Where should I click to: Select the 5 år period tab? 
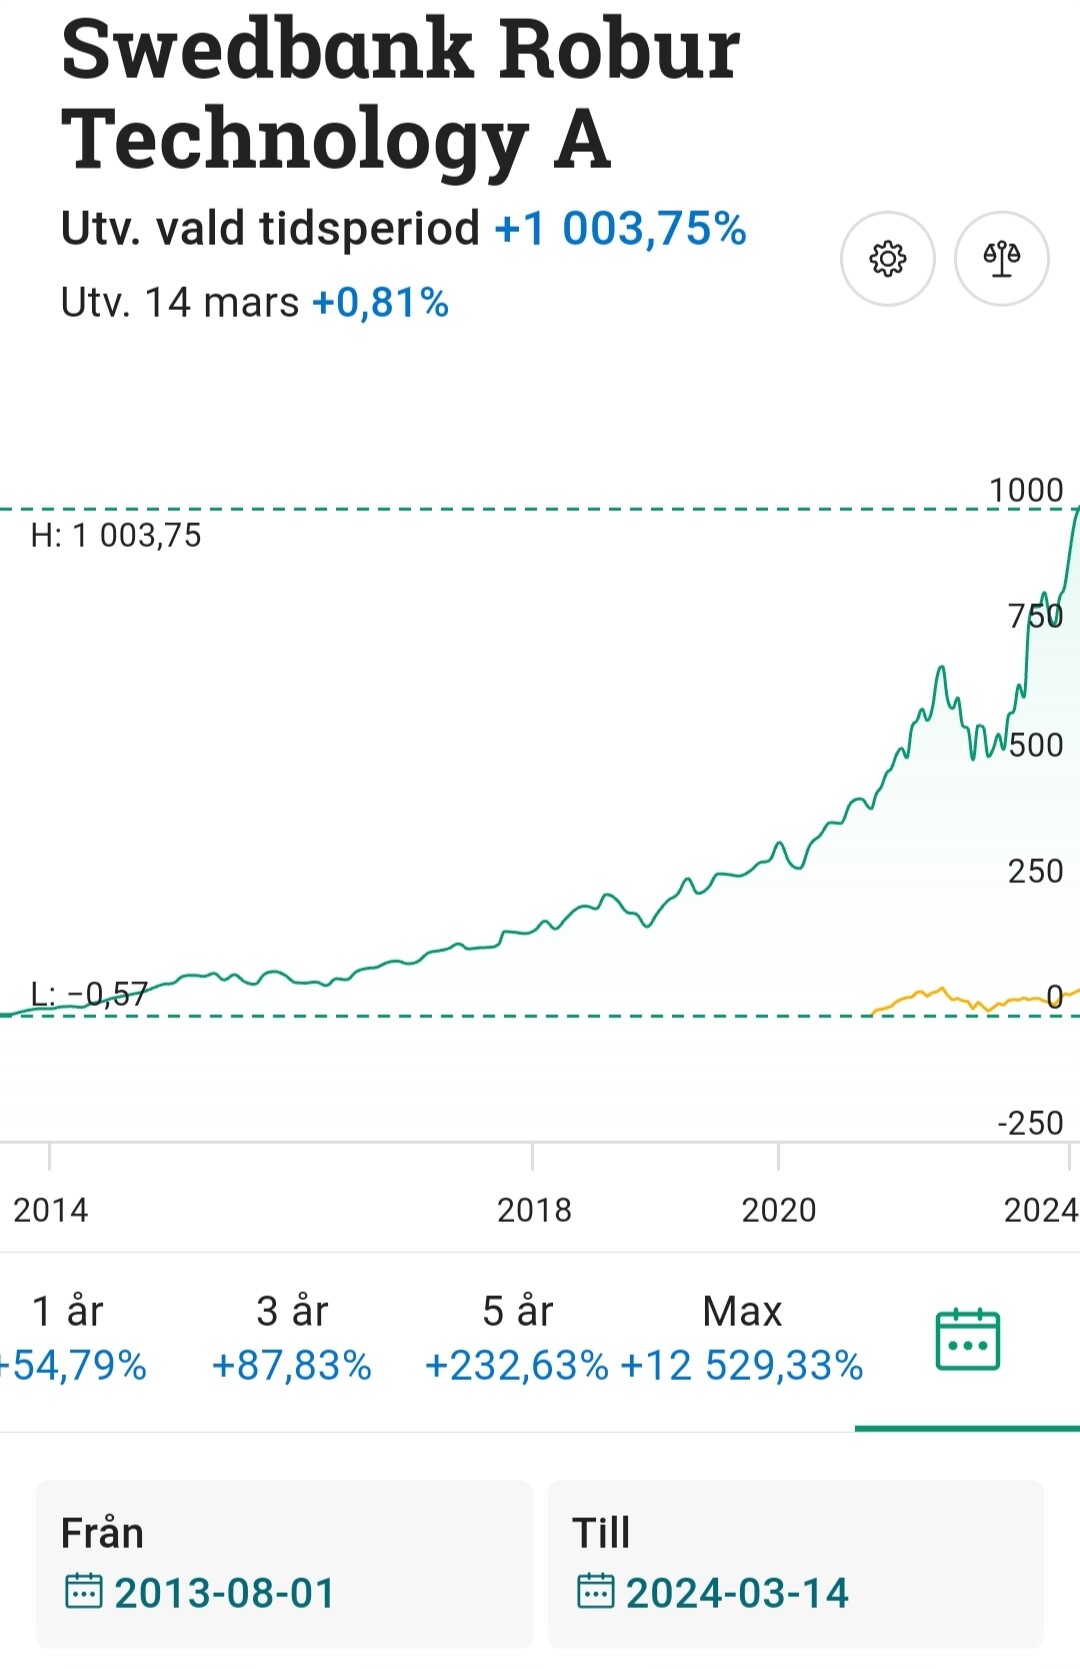click(x=517, y=1338)
